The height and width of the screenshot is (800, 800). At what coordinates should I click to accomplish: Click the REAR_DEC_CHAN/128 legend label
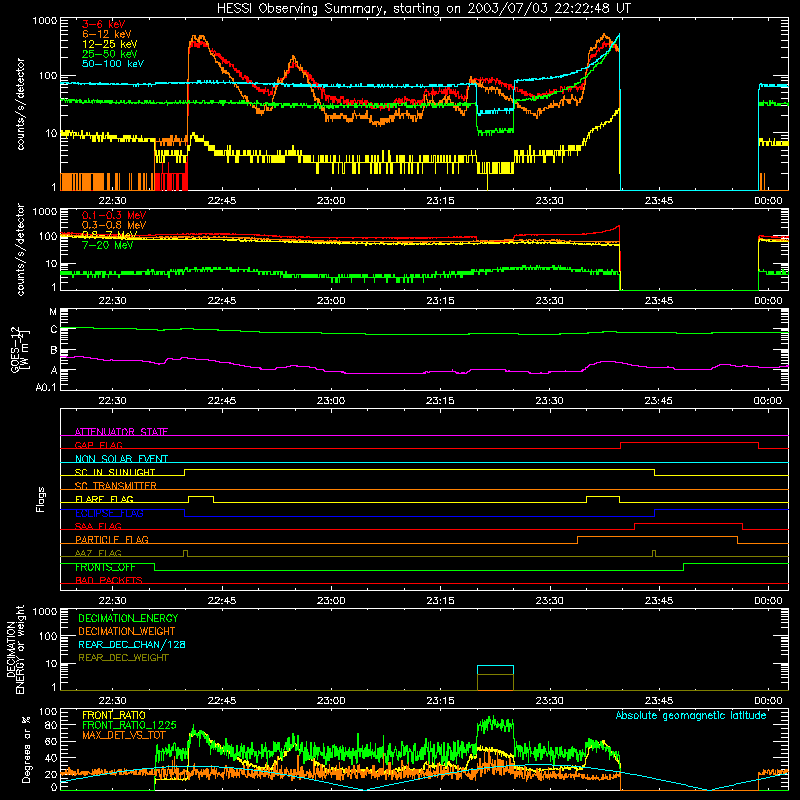[x=132, y=644]
